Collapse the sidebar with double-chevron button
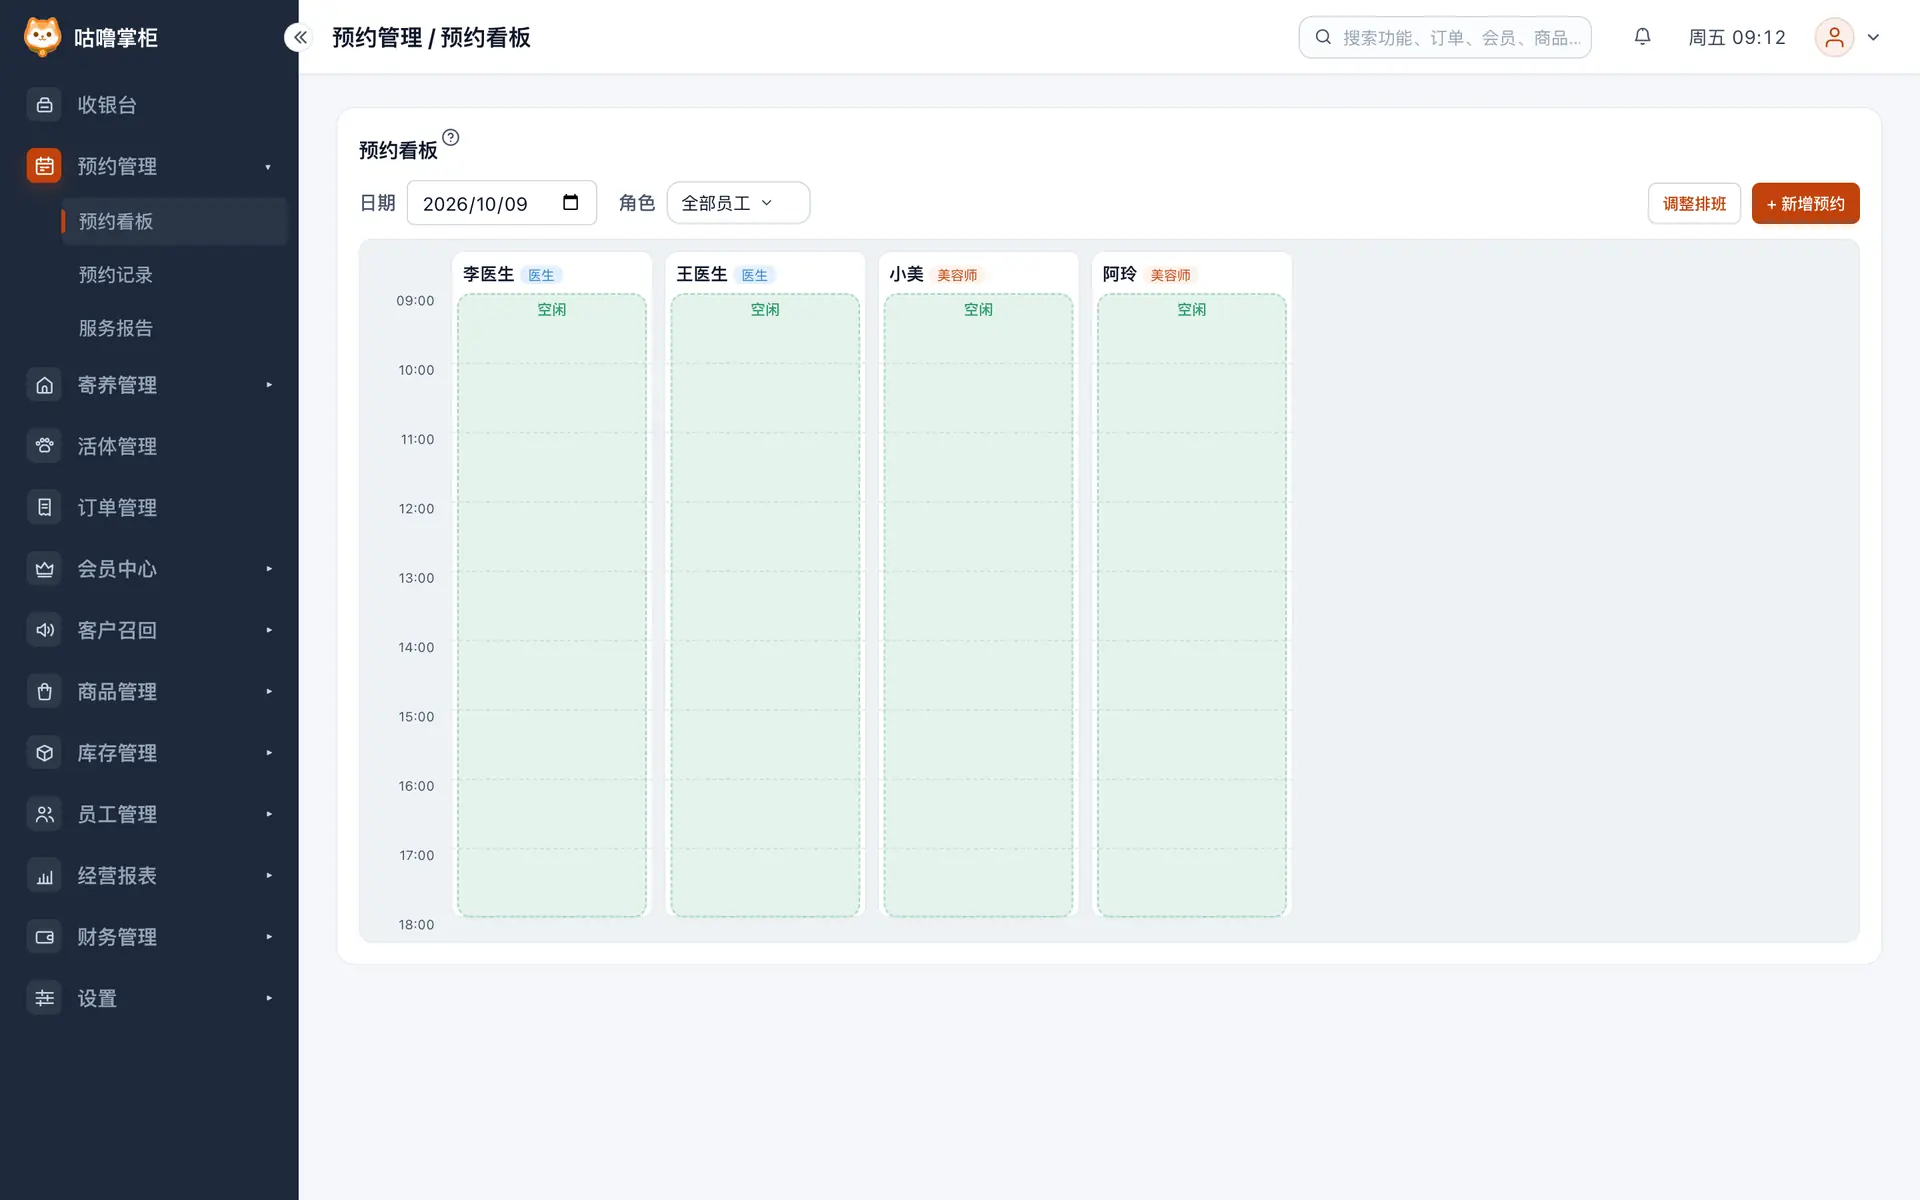This screenshot has height=1200, width=1920. 299,37
